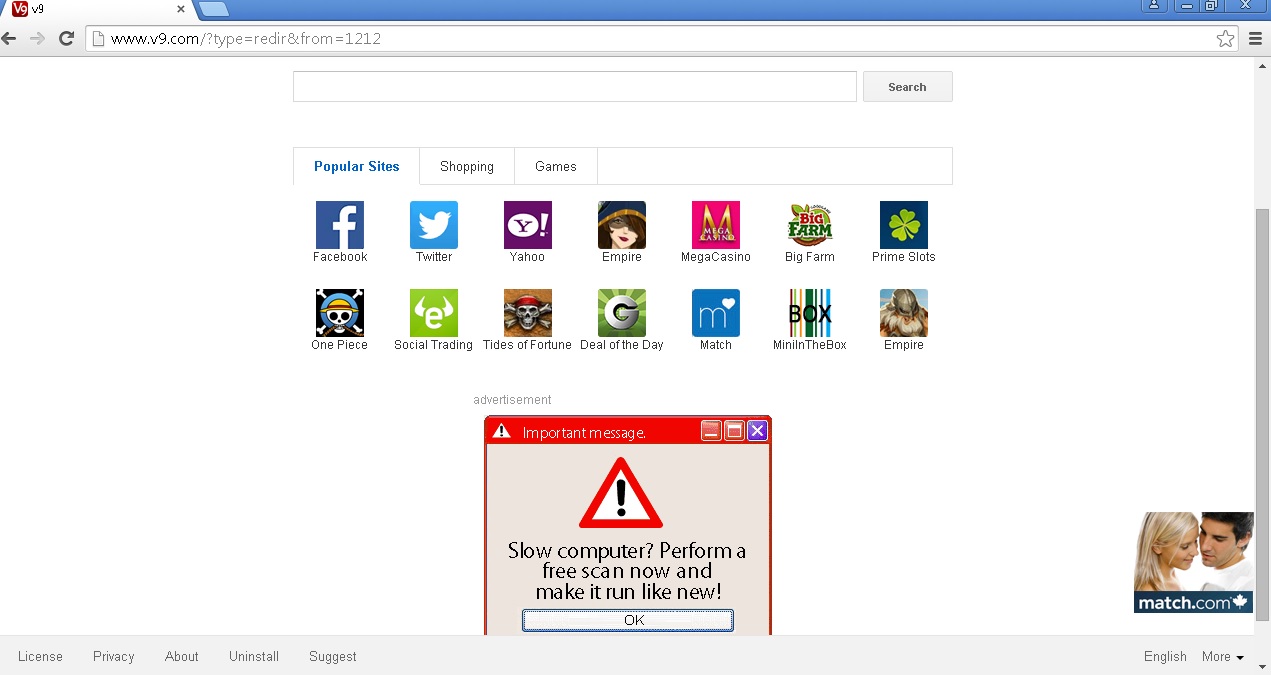The image size is (1271, 675).
Task: Click the address bar showing www.v9.com
Action: point(663,39)
